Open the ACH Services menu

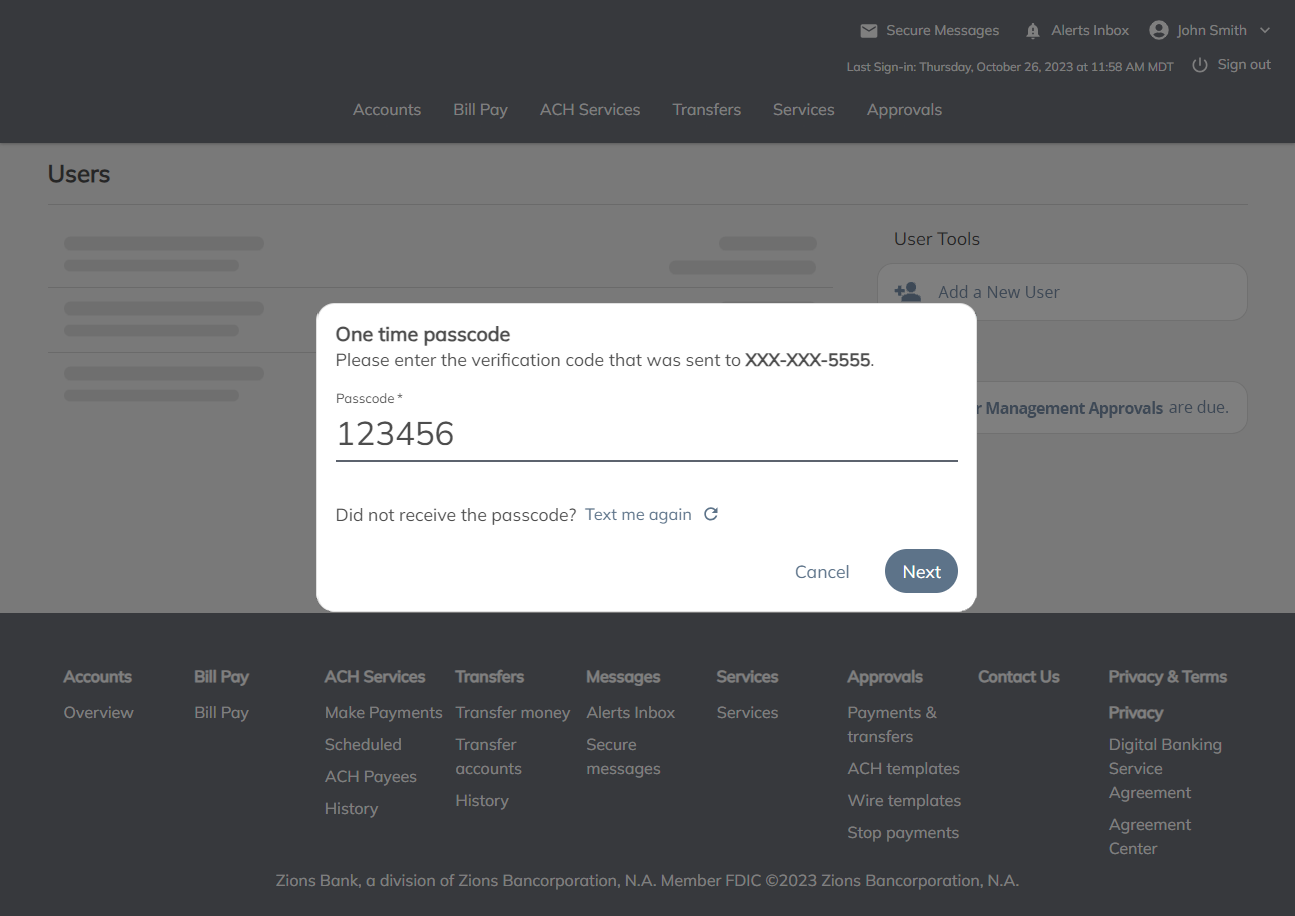point(590,110)
